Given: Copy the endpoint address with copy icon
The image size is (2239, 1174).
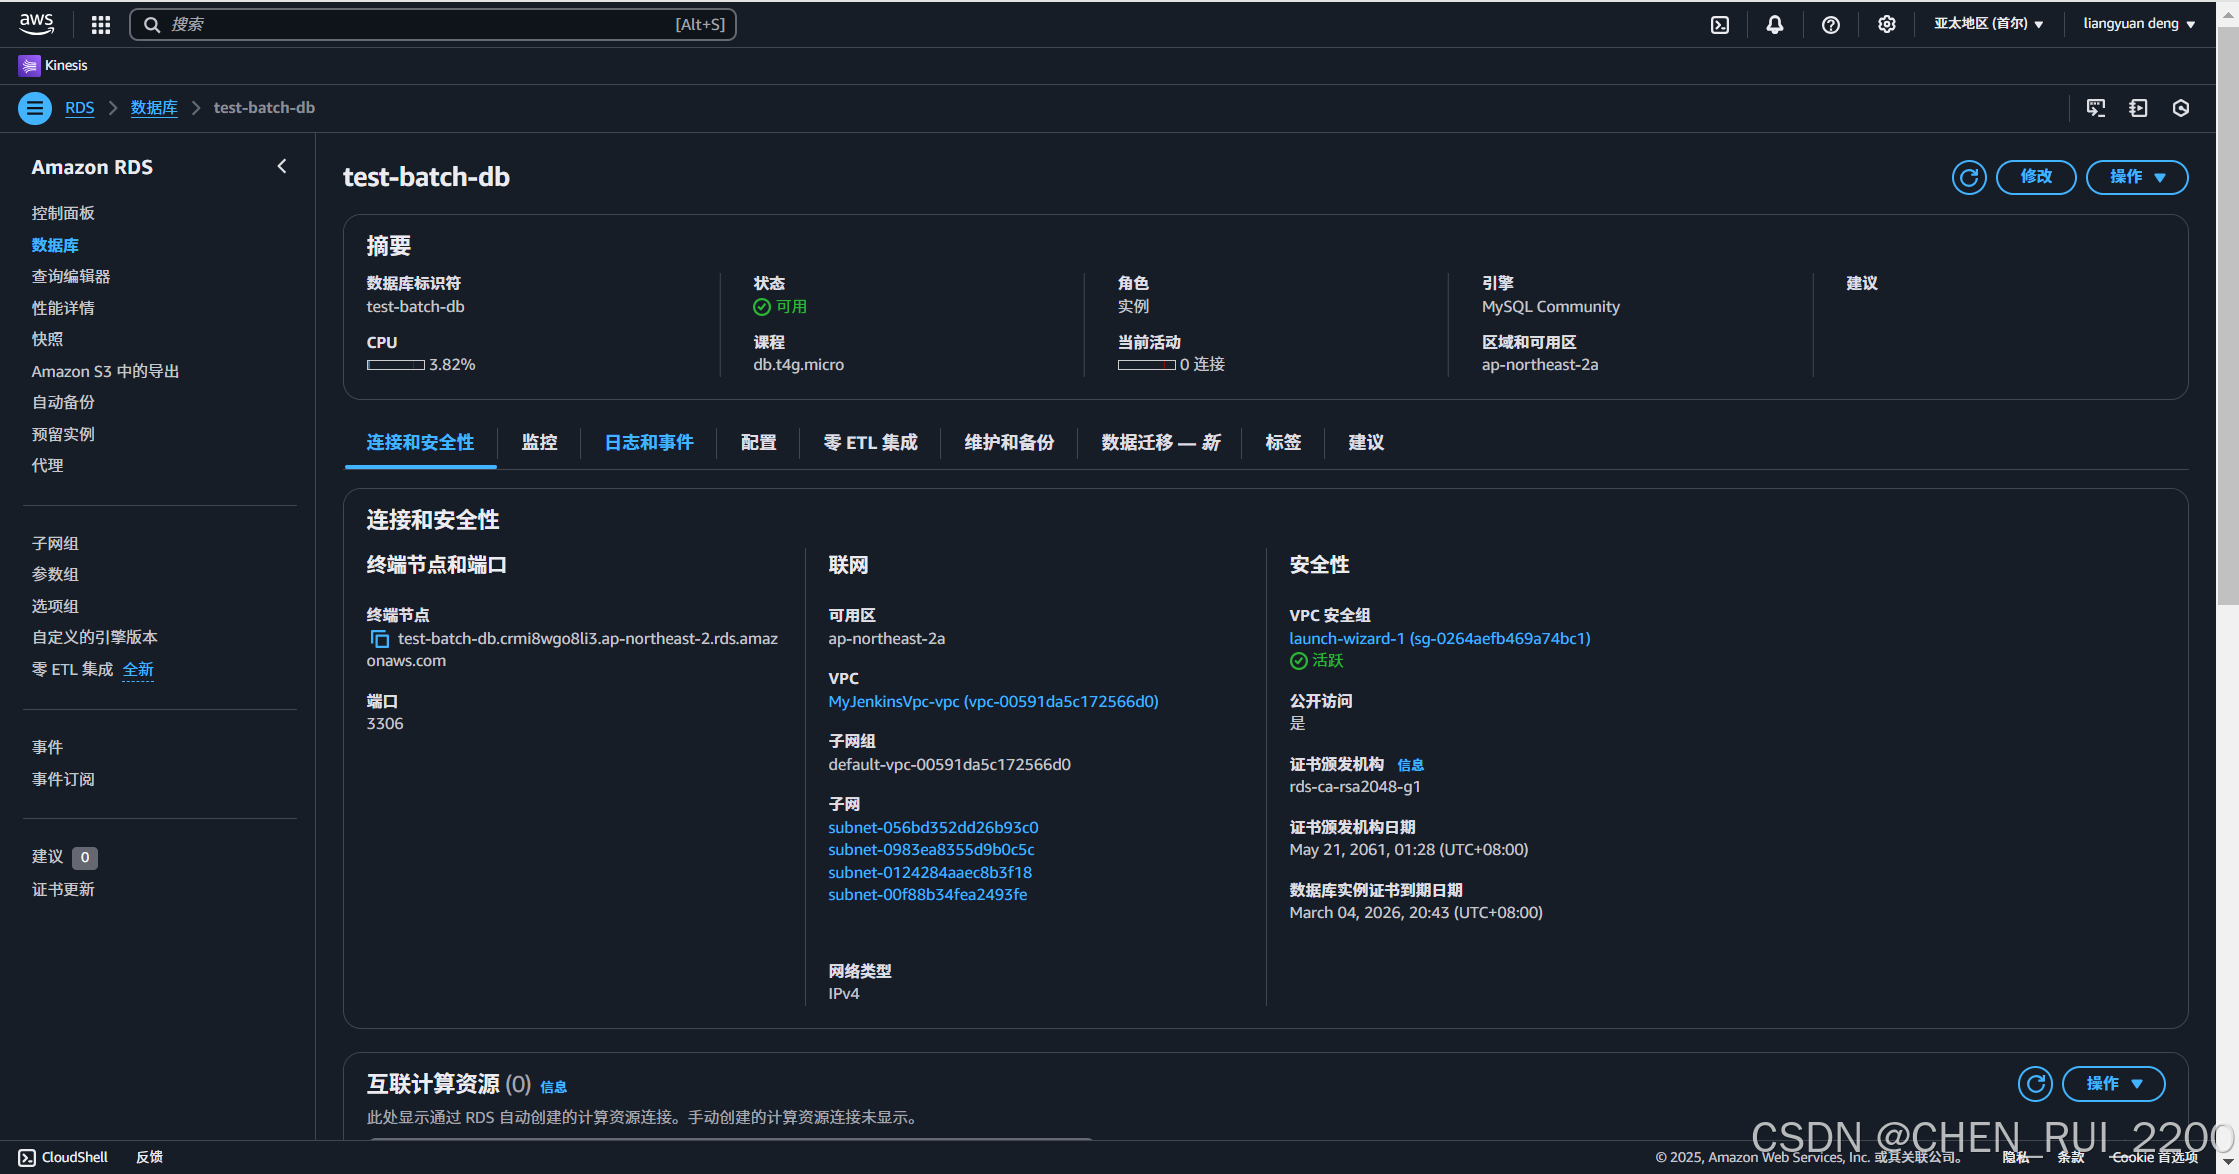Looking at the screenshot, I should (x=379, y=639).
